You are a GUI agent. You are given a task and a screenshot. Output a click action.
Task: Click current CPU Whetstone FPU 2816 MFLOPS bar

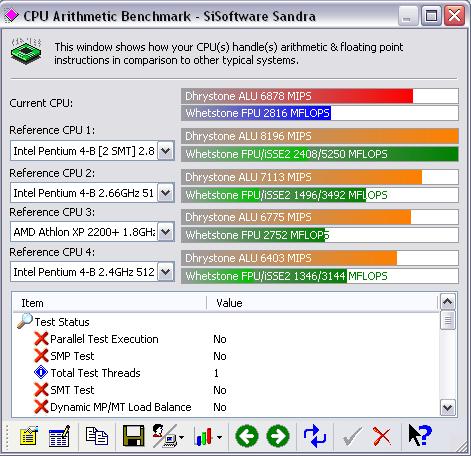click(320, 113)
